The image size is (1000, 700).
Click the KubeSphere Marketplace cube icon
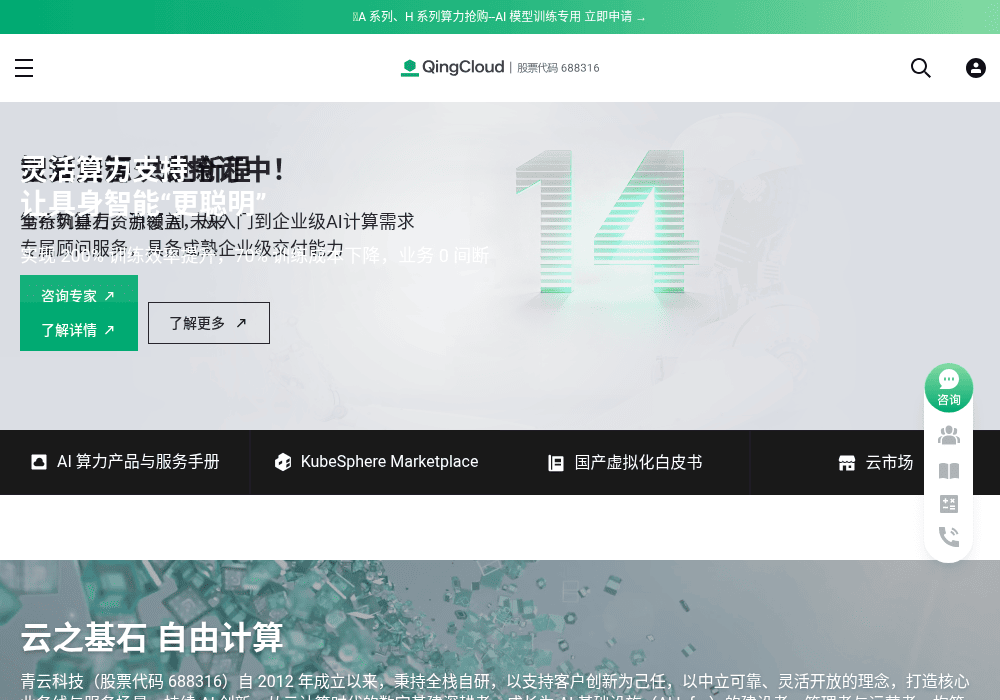coord(283,462)
